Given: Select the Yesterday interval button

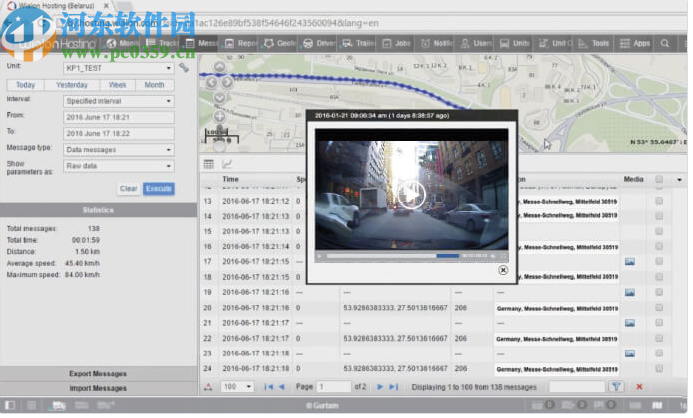Looking at the screenshot, I should (72, 85).
